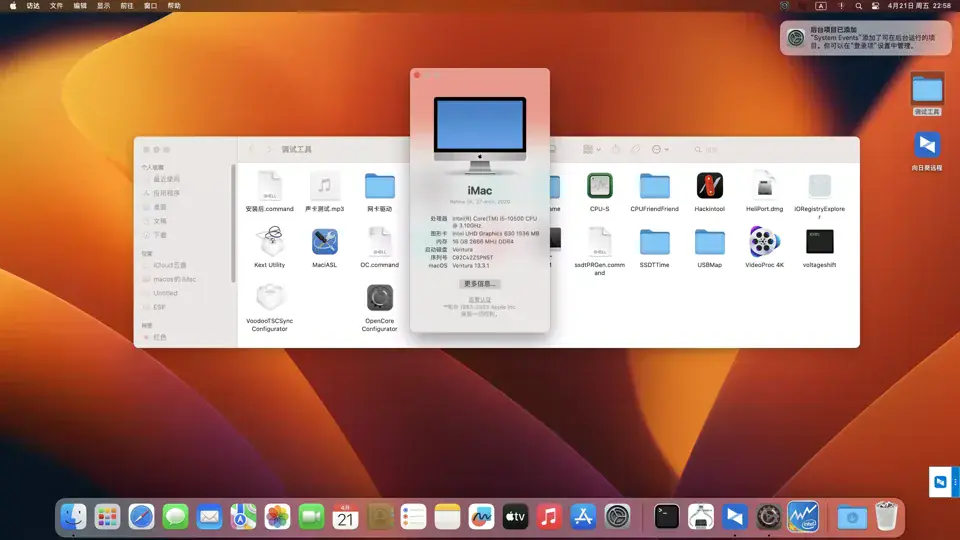The width and height of the screenshot is (960, 540).
Task: Click the Finder sidebar scrollbar
Action: 233,223
